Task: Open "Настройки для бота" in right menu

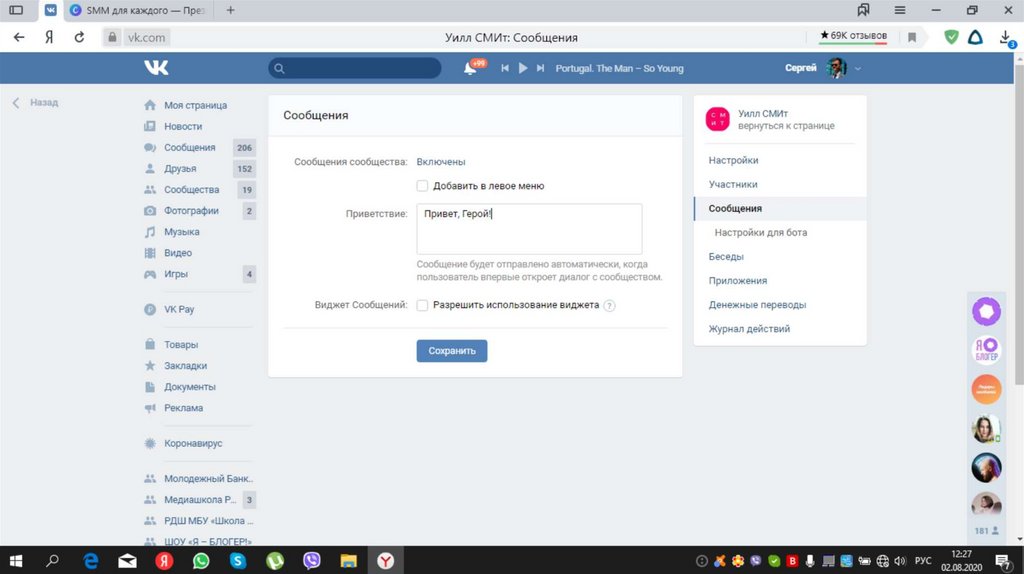Action: point(760,233)
